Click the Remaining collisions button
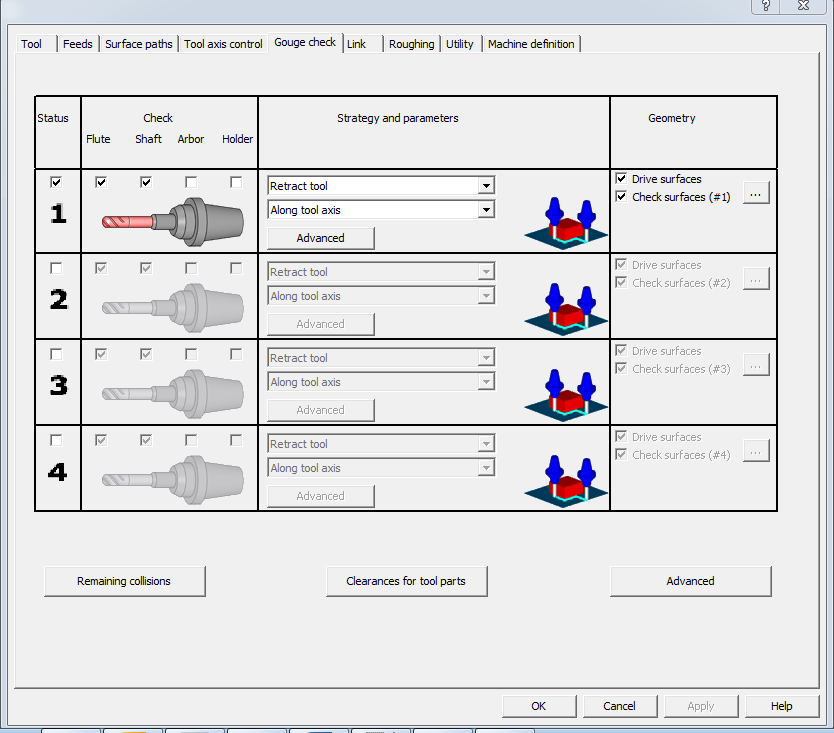Screen dimensions: 834x733 tap(124, 581)
